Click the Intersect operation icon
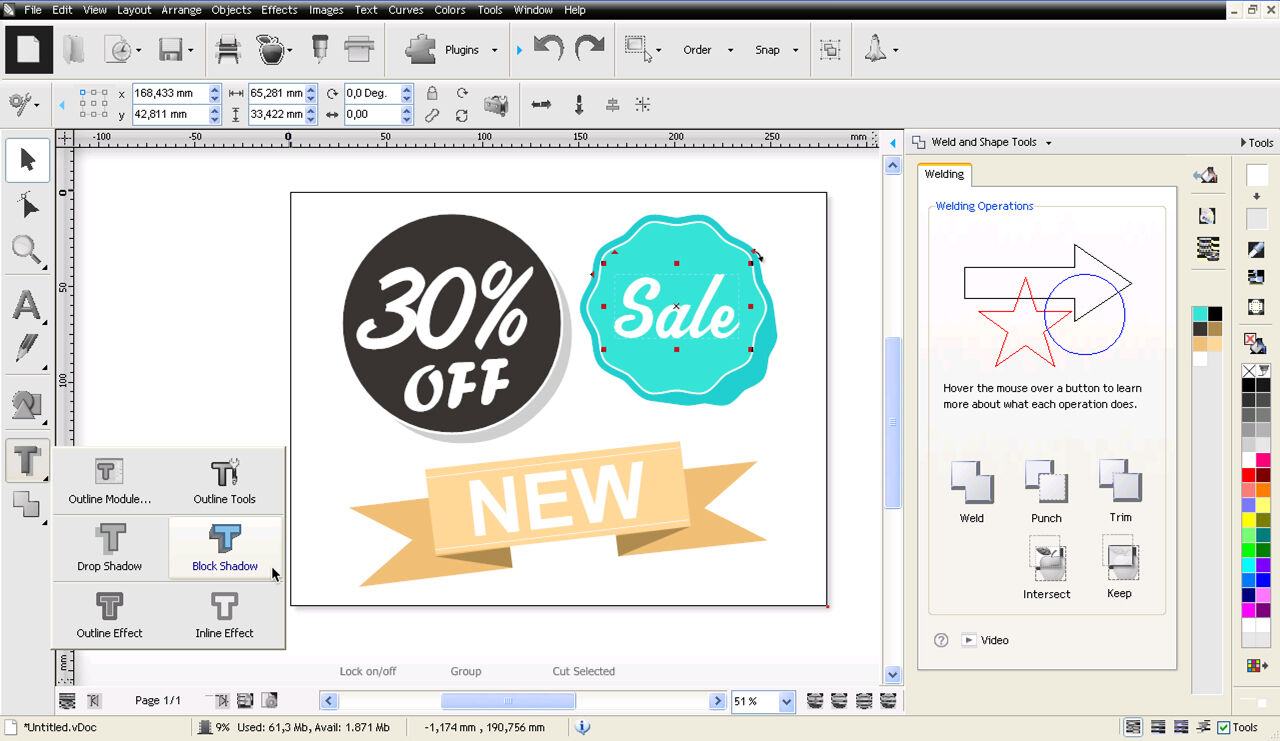Image resolution: width=1280 pixels, height=741 pixels. pos(1046,559)
